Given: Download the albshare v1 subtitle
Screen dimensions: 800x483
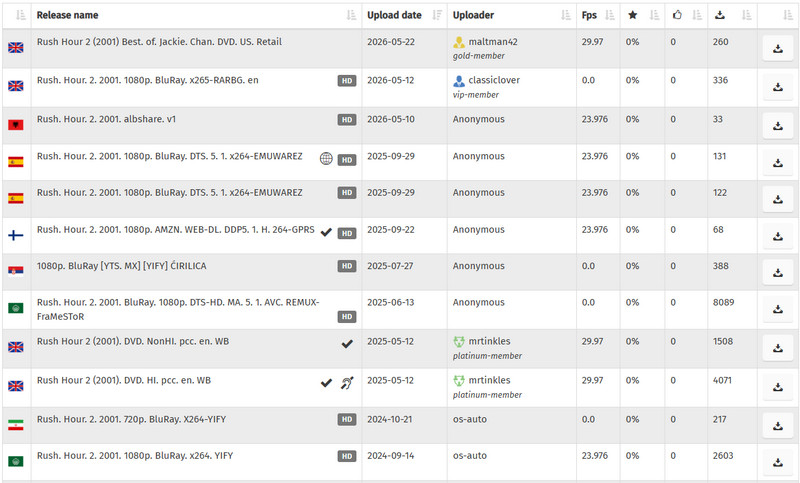Looking at the screenshot, I should point(778,126).
